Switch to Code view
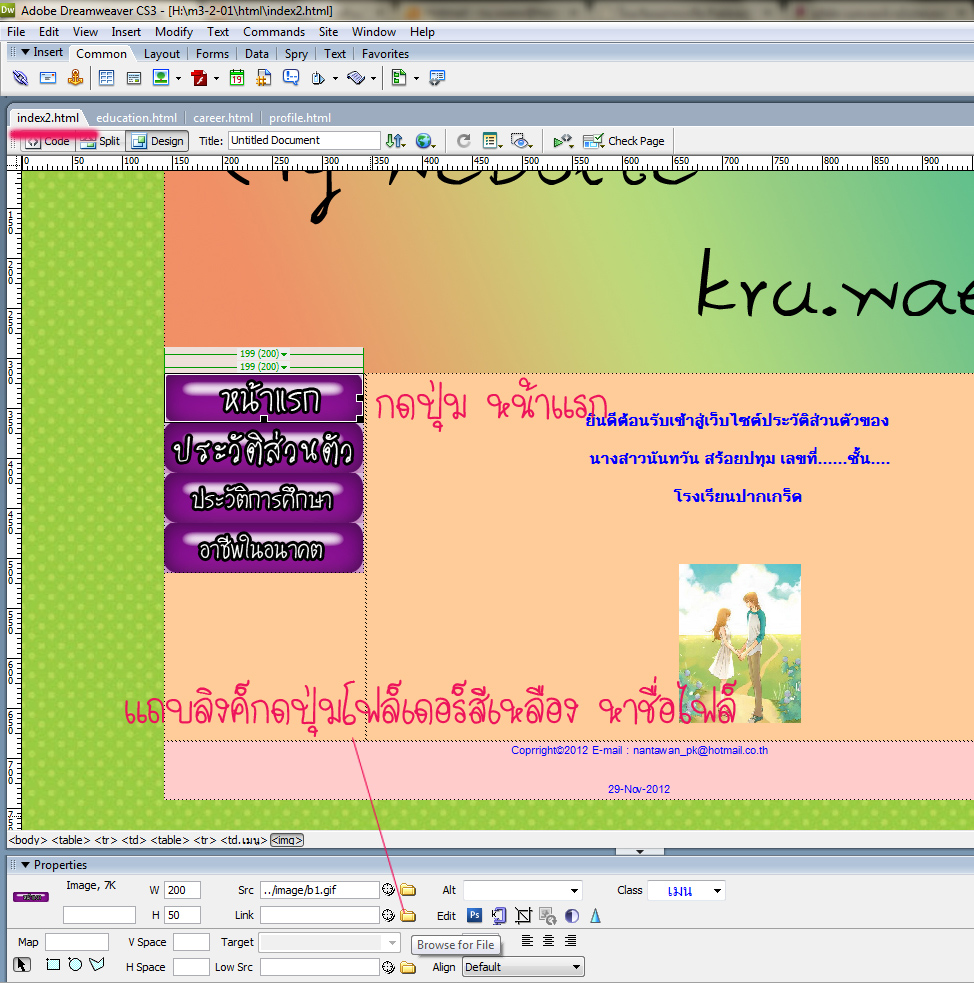The height and width of the screenshot is (983, 974). (49, 141)
